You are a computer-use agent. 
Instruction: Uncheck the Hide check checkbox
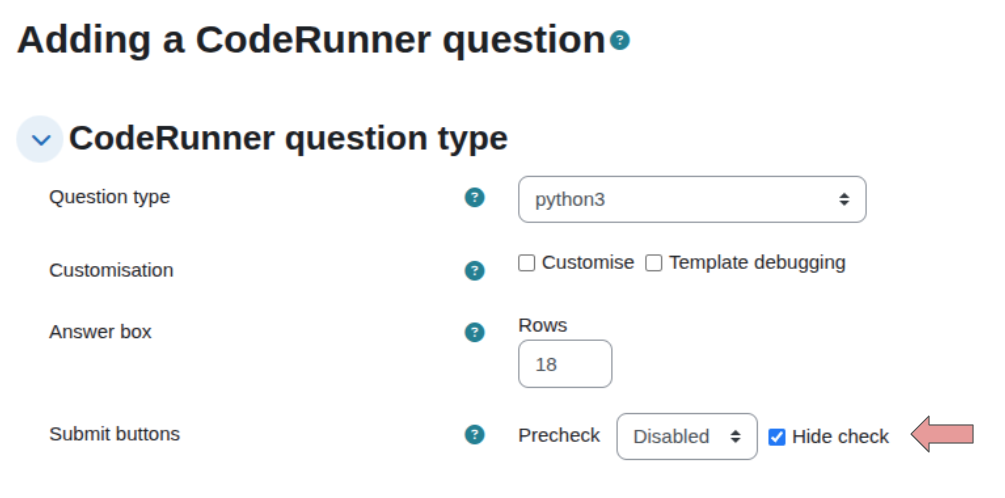click(777, 437)
